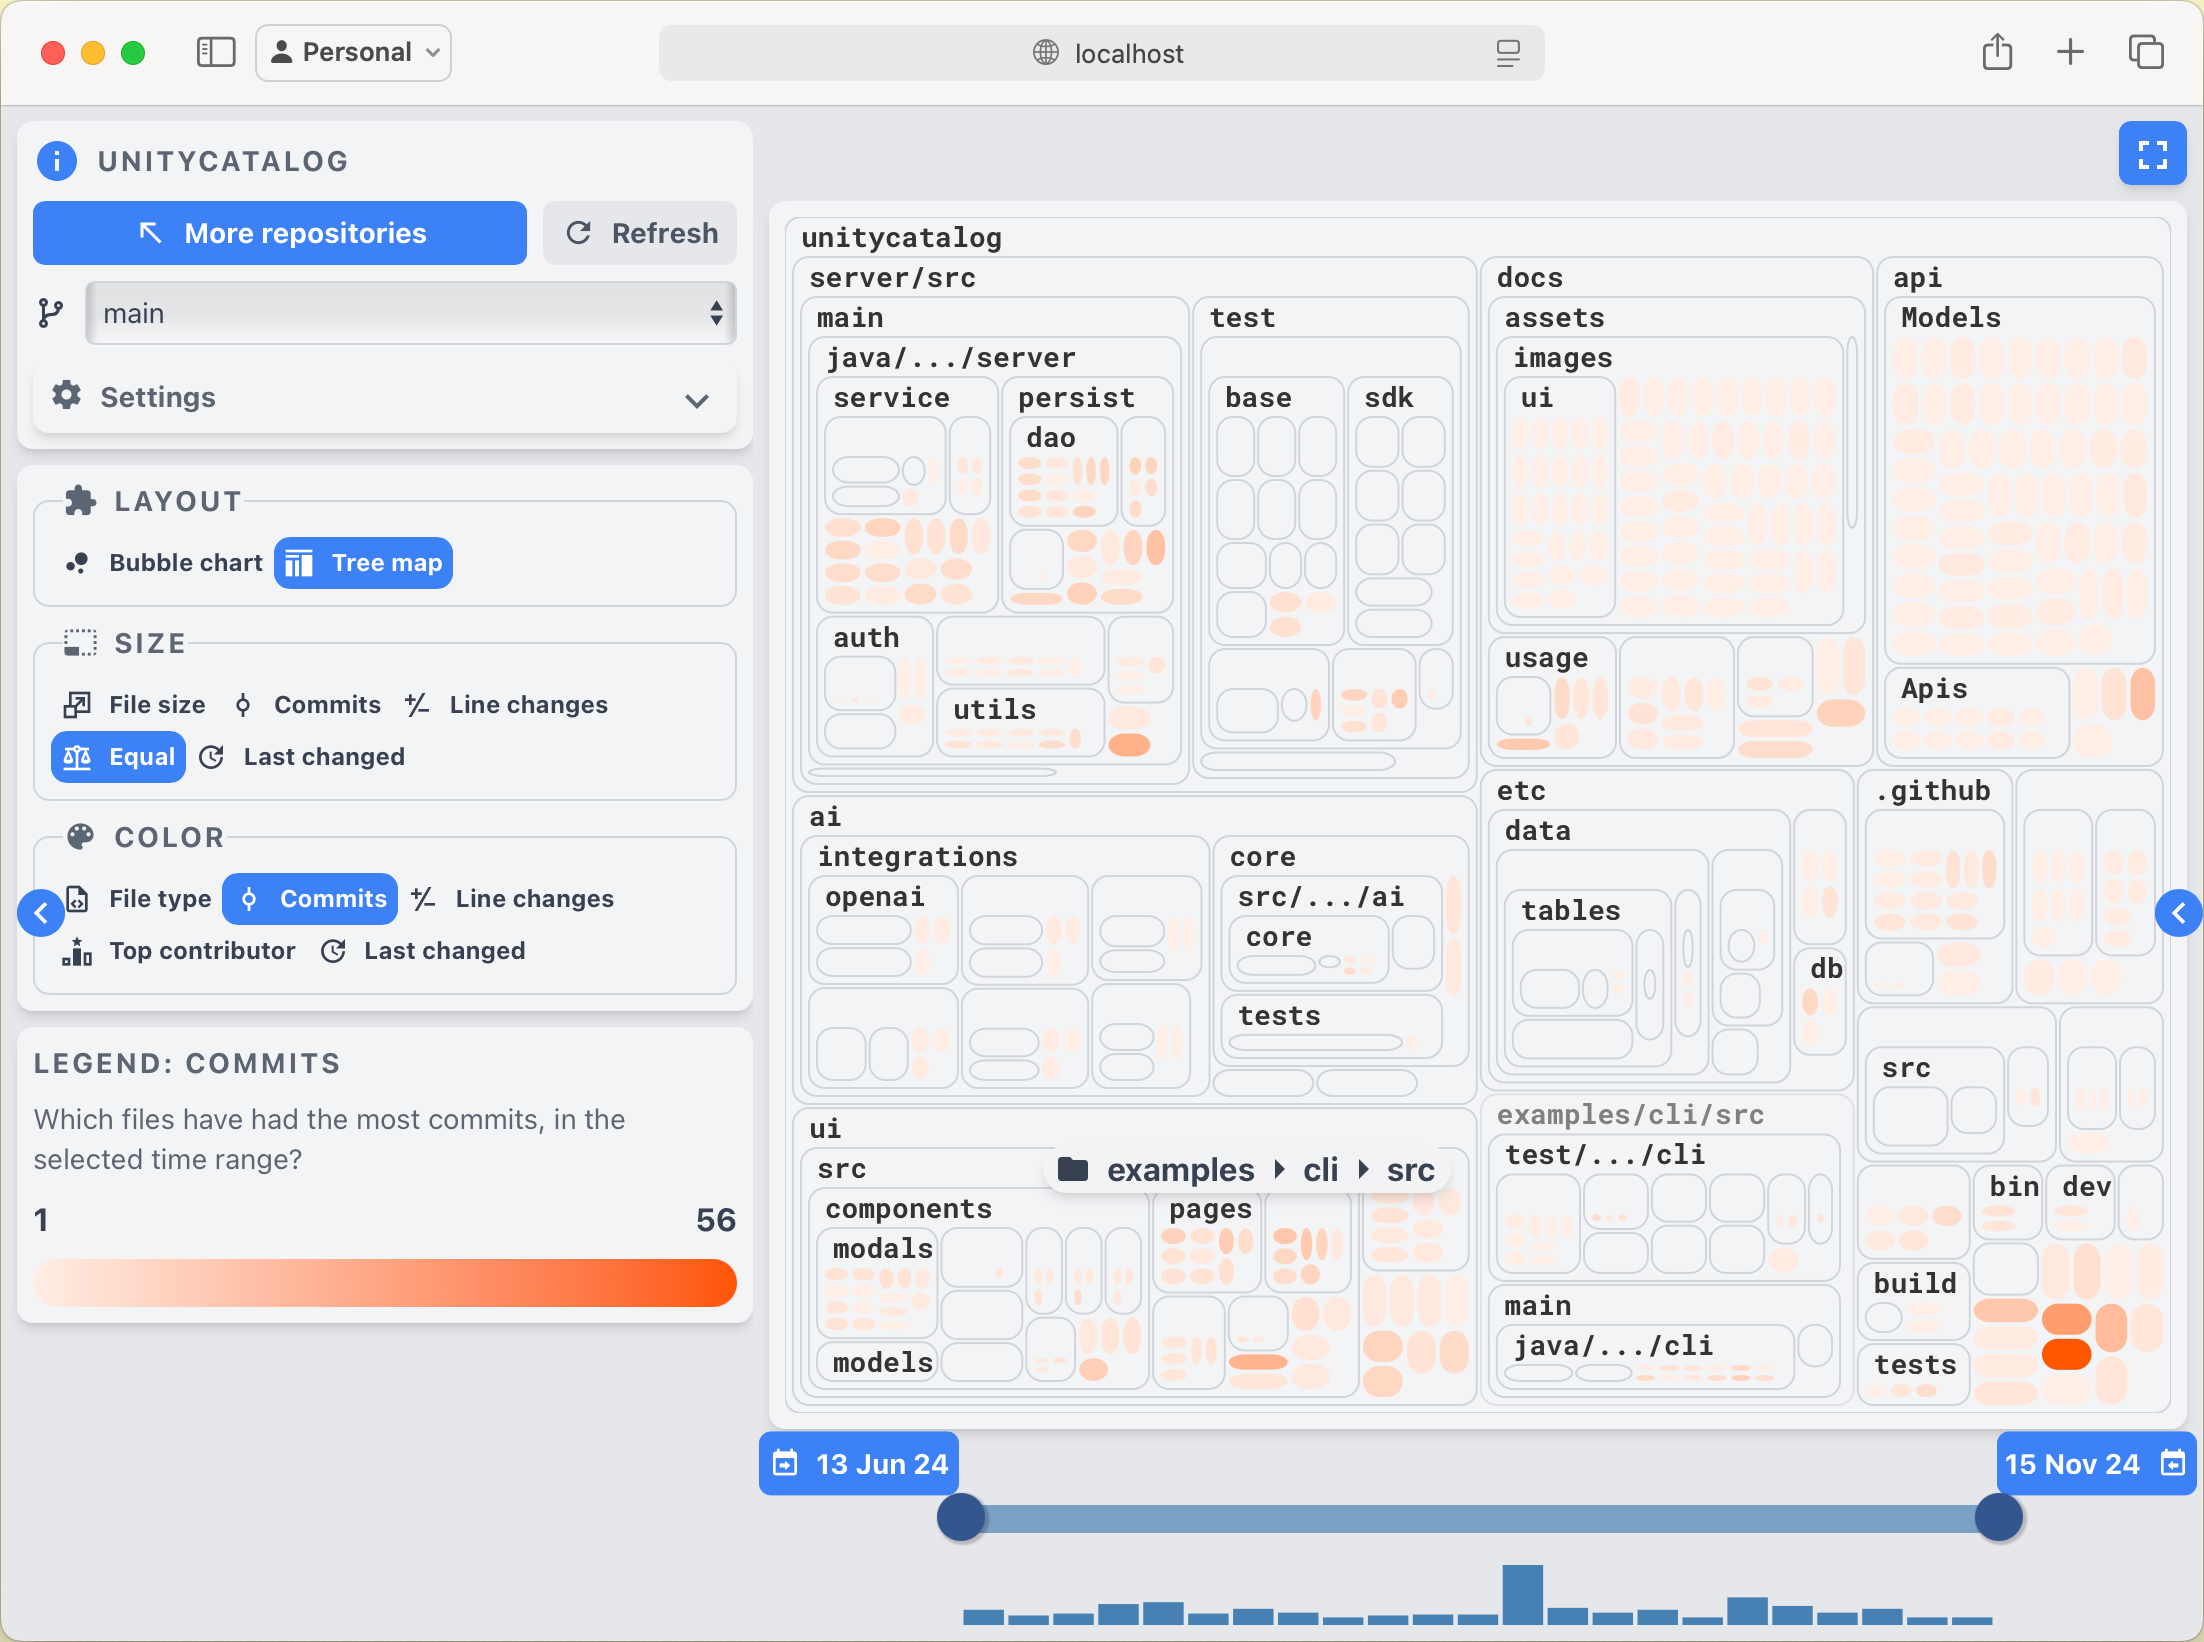Click the reader view icon in address bar
The width and height of the screenshot is (2204, 1642).
(x=1508, y=53)
